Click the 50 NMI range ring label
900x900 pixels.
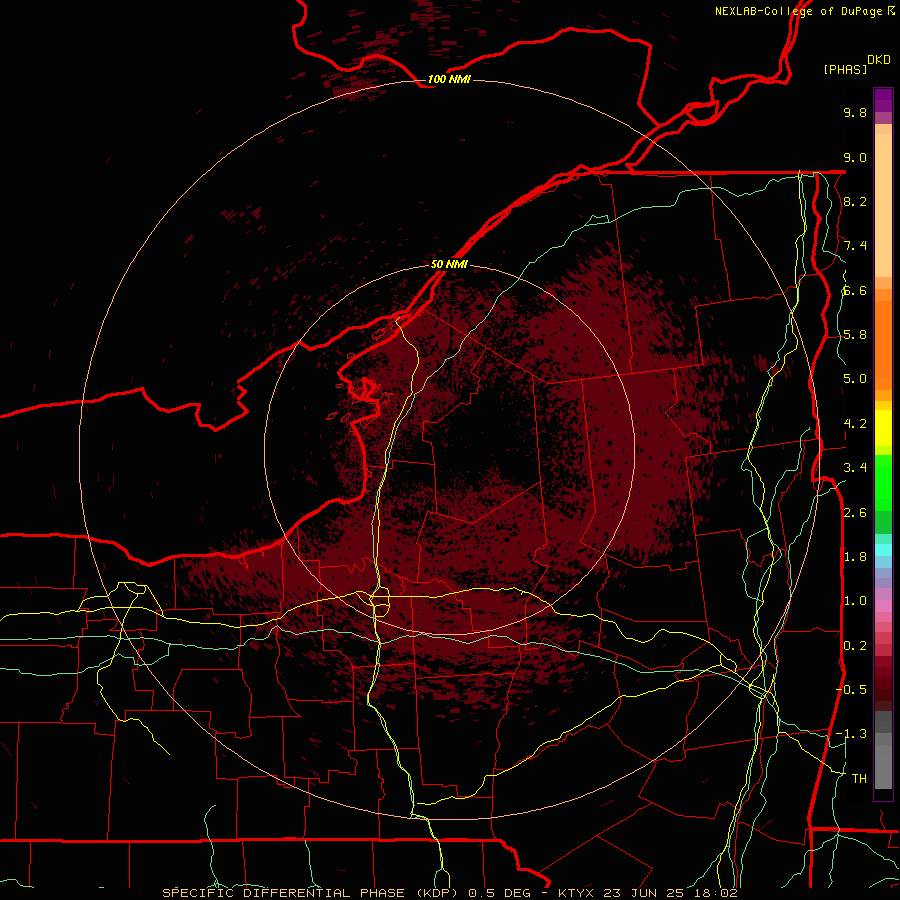[x=449, y=264]
